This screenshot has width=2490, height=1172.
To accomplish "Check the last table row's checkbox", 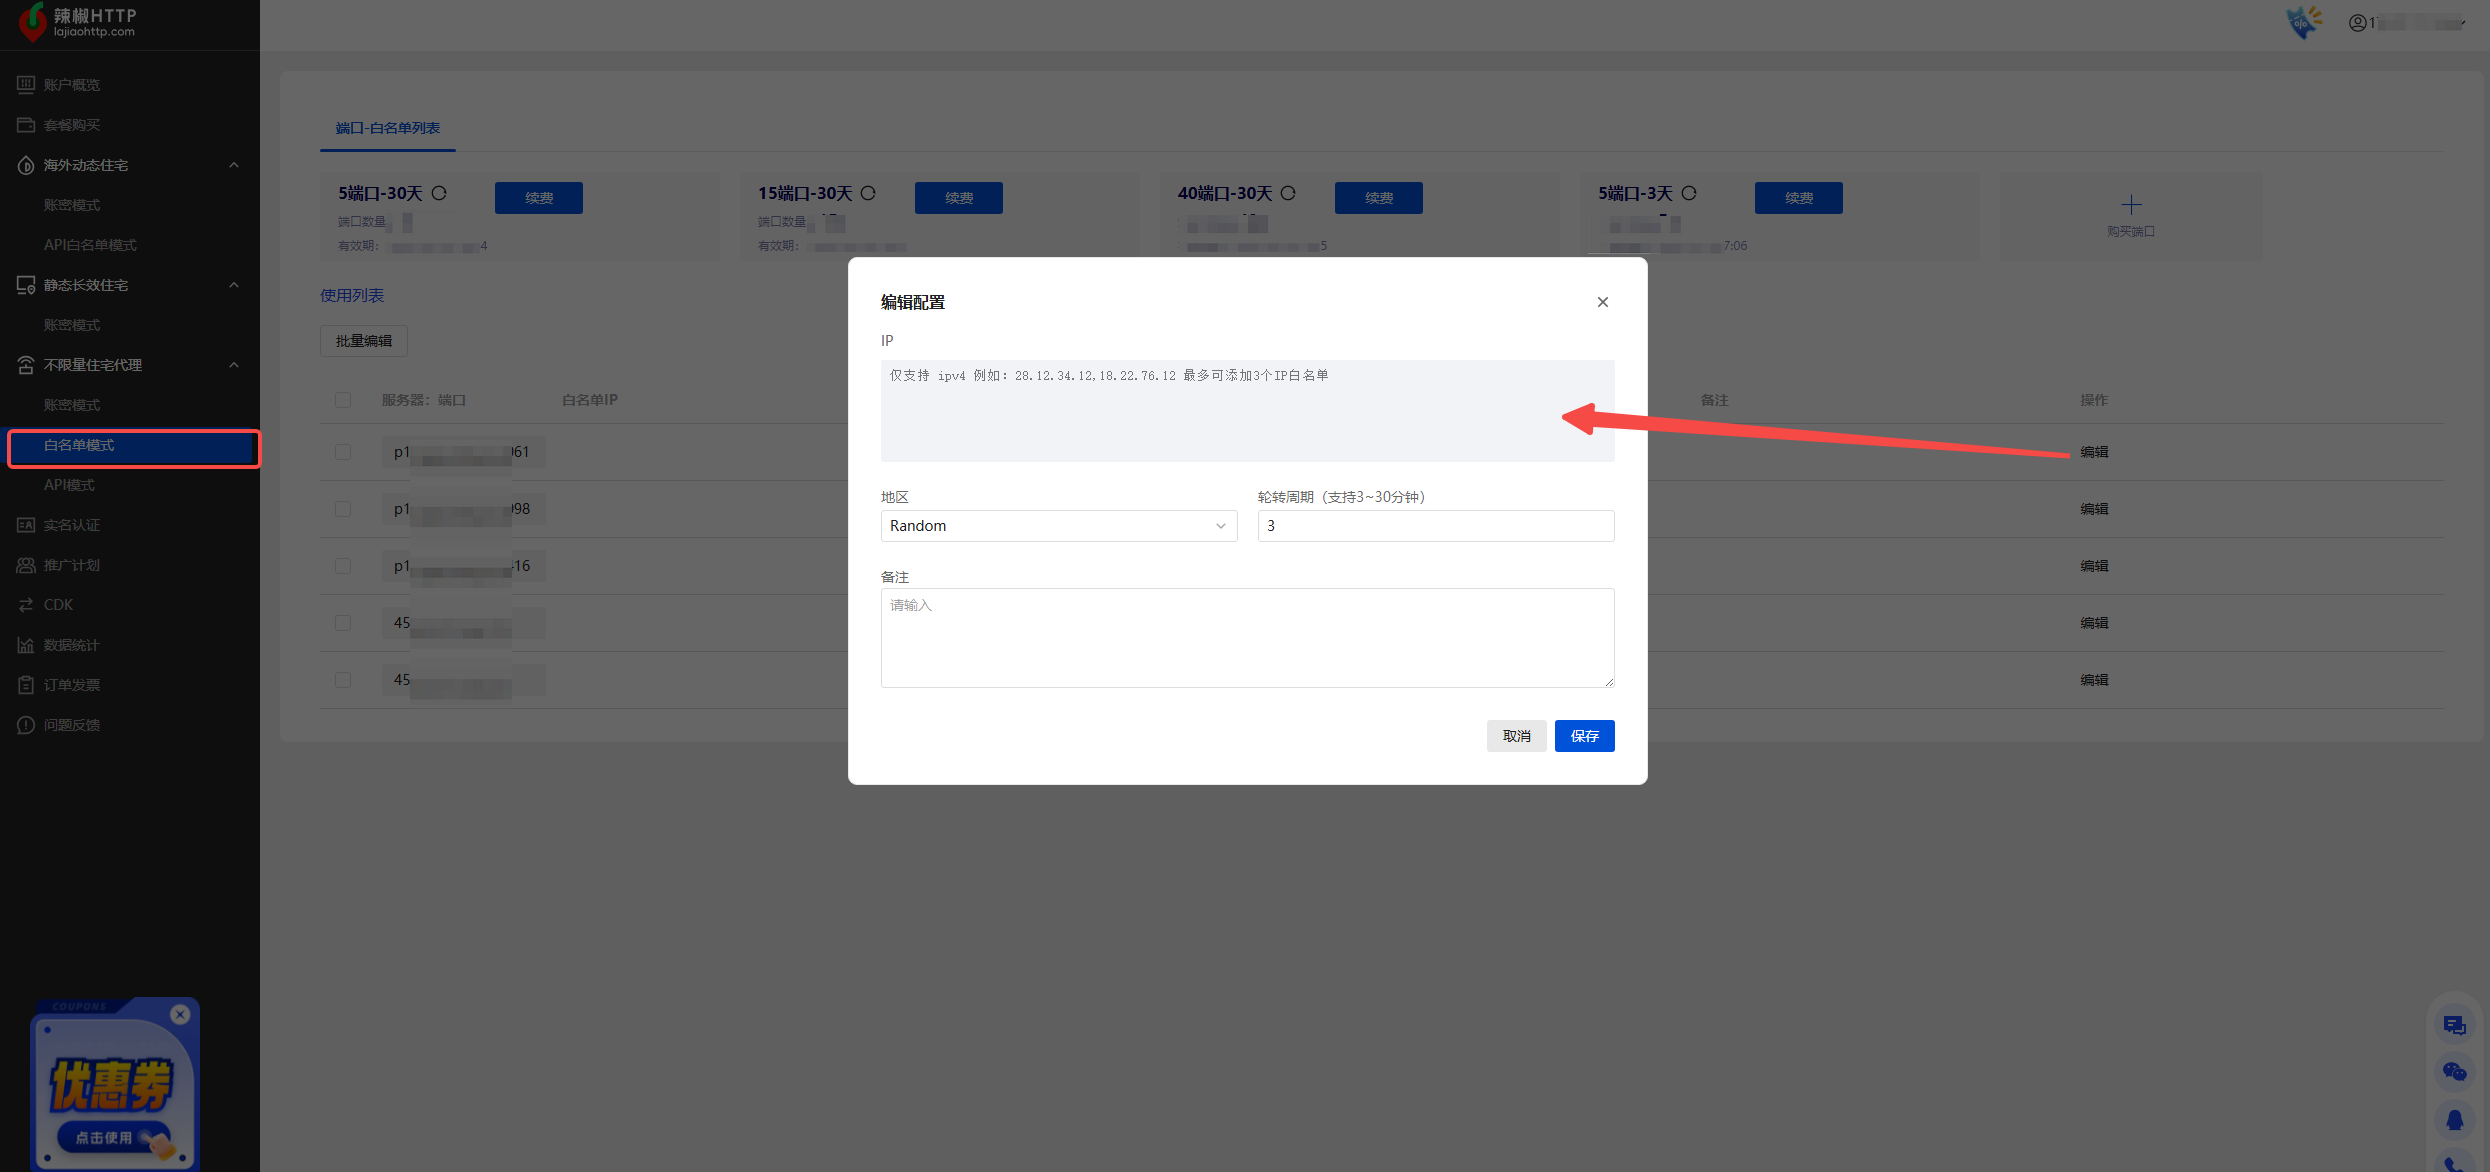I will (x=343, y=680).
